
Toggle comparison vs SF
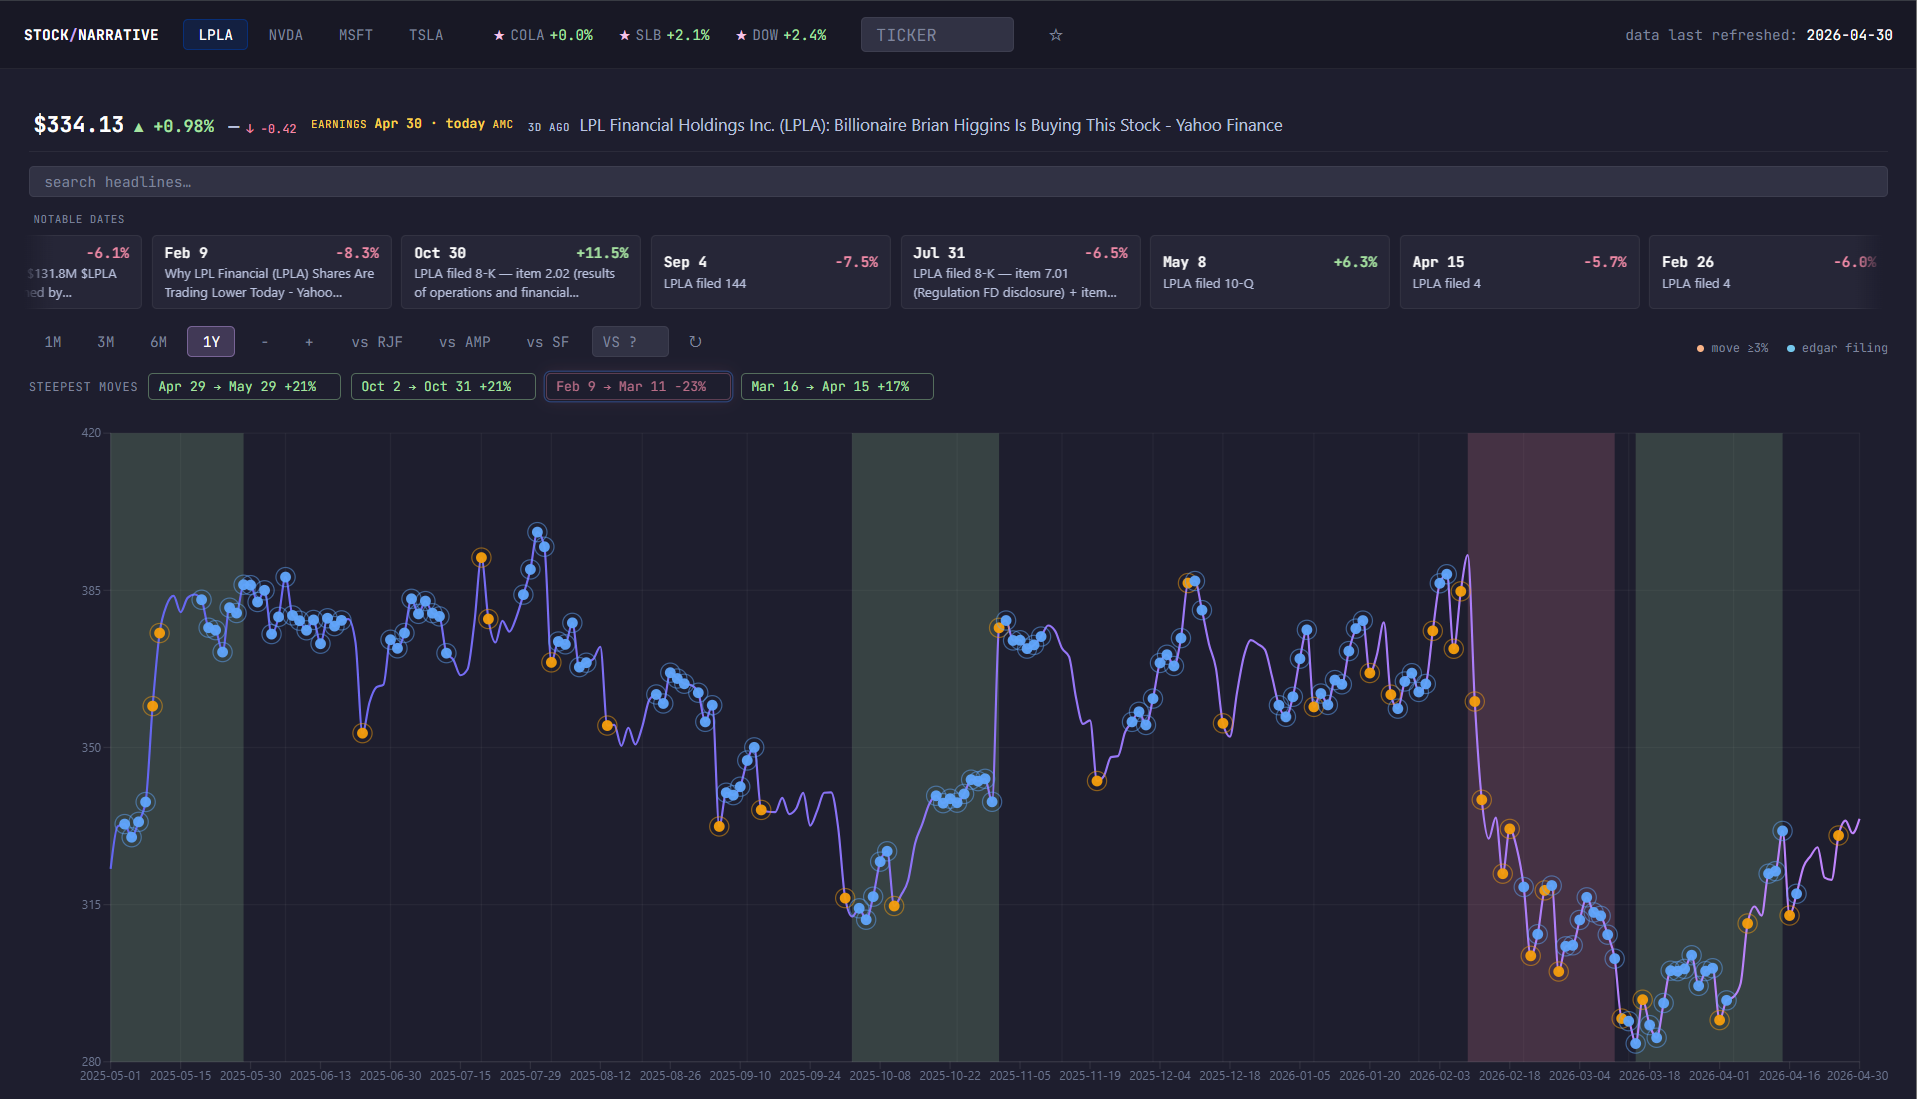(547, 342)
